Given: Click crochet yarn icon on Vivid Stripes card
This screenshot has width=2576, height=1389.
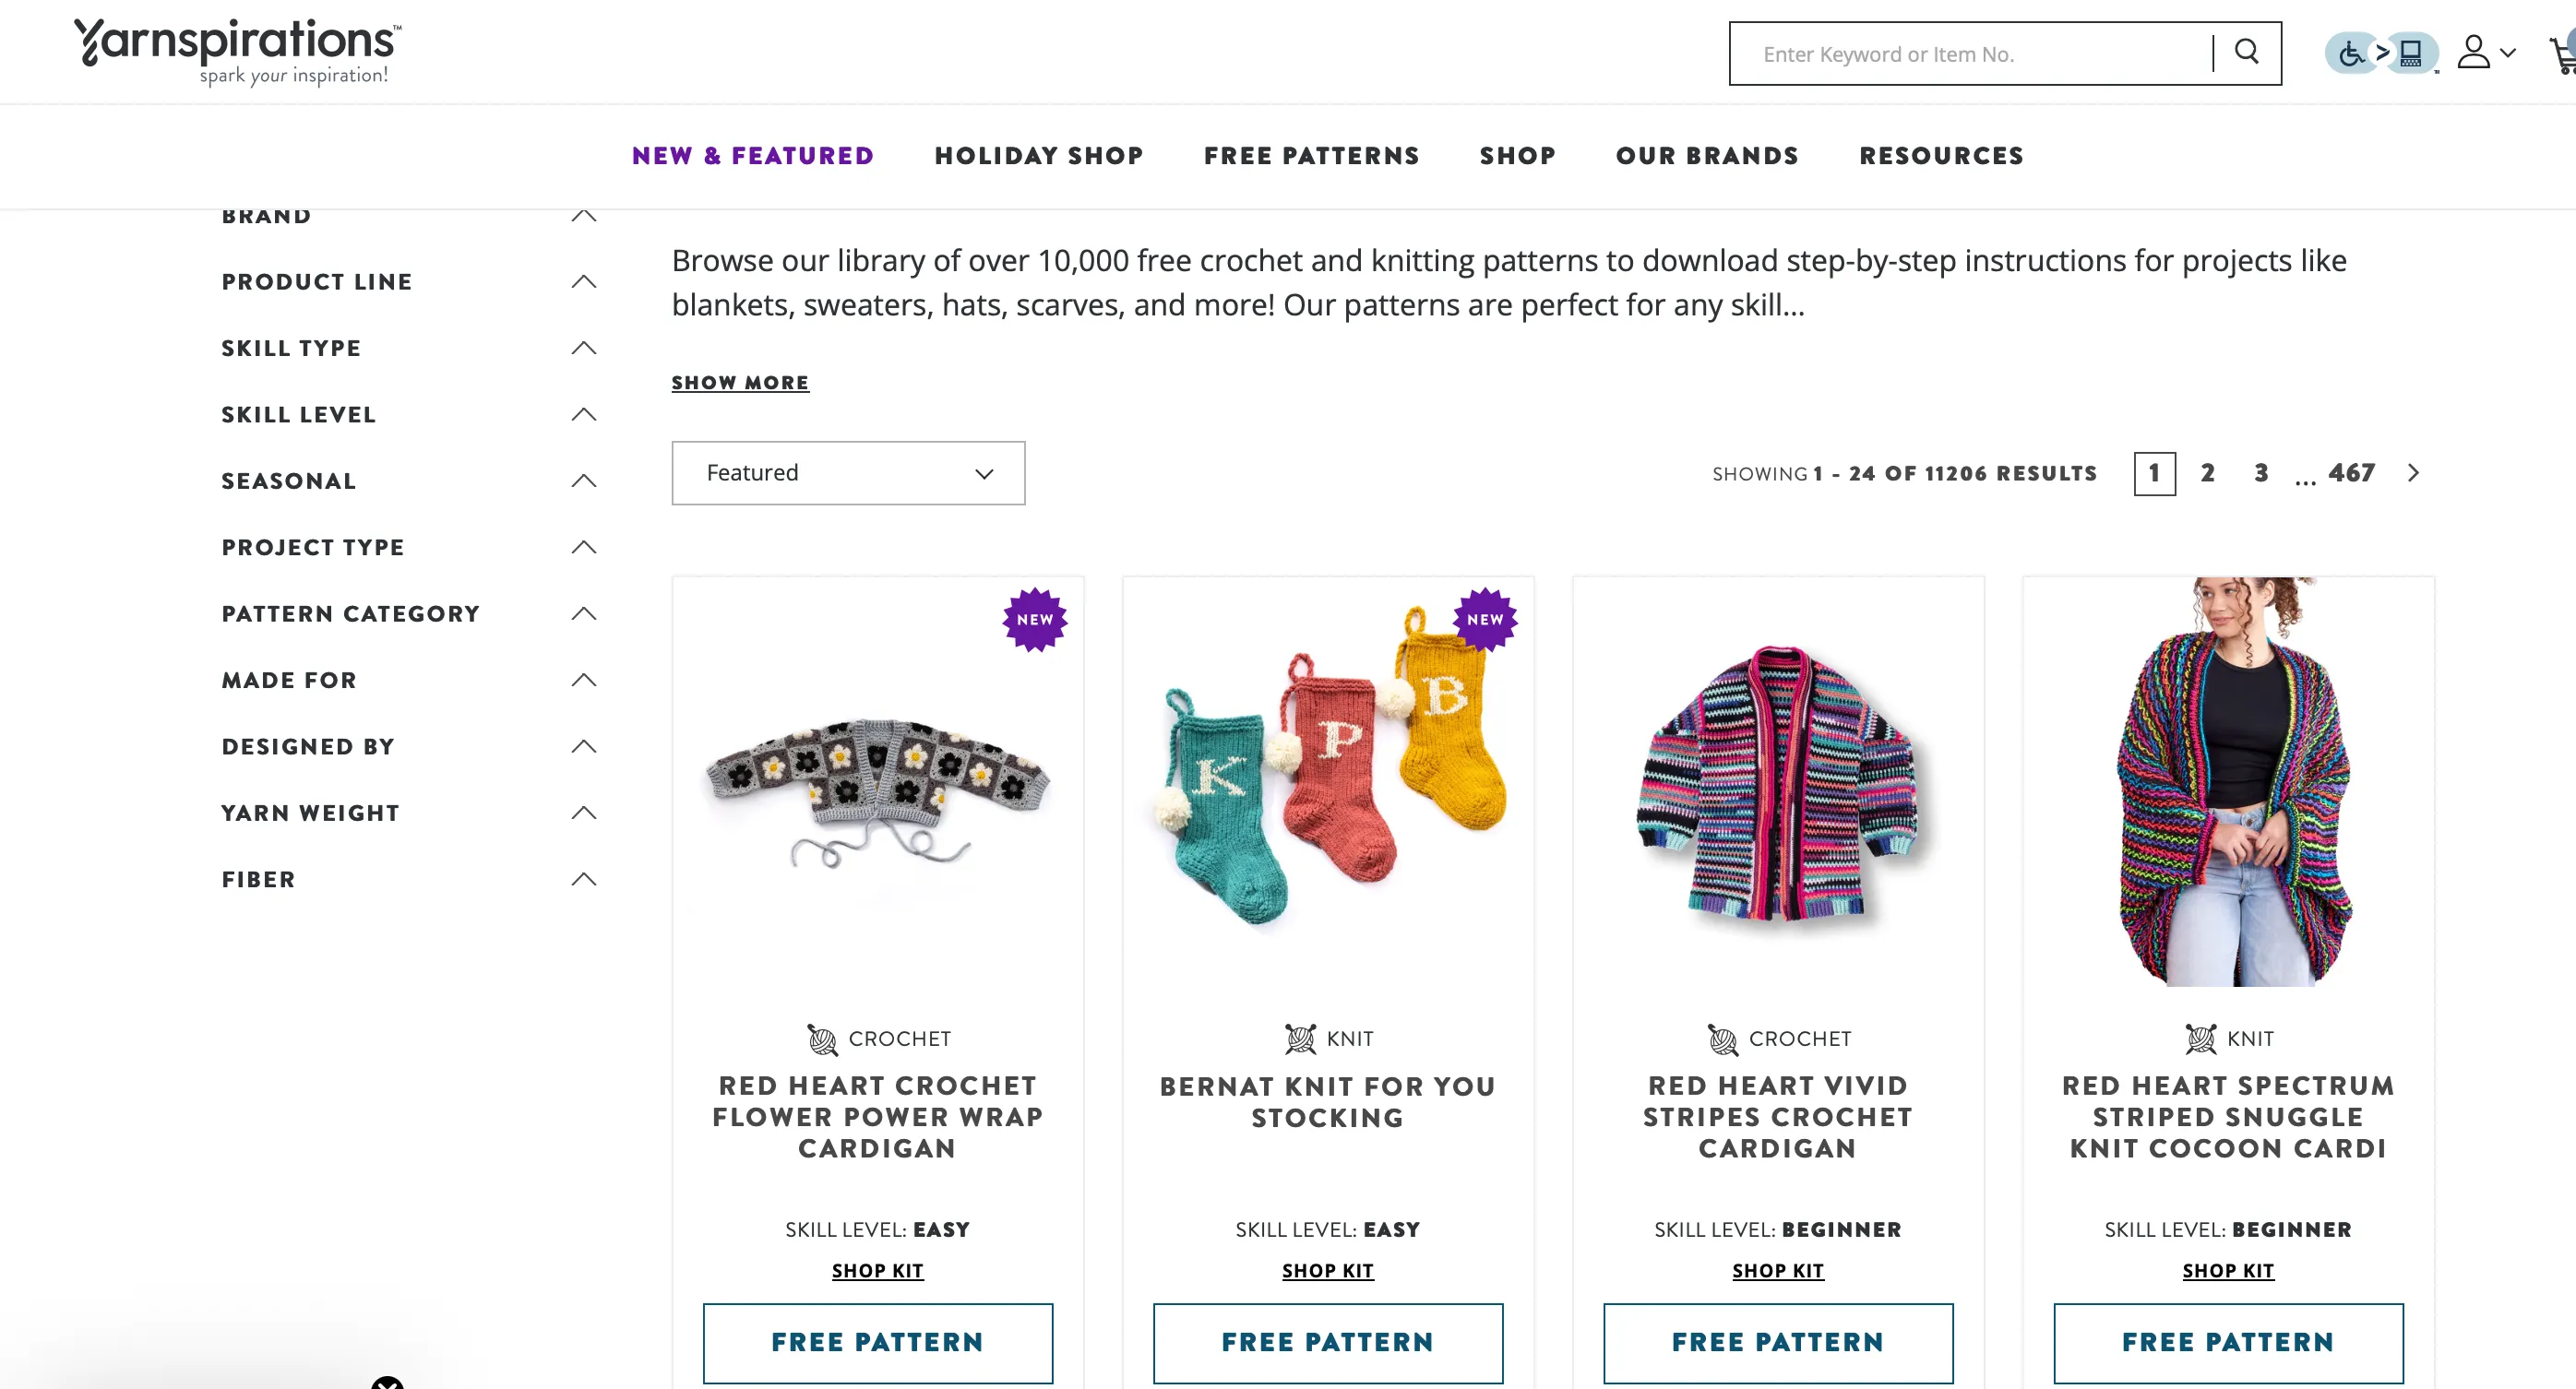Looking at the screenshot, I should pos(1722,1039).
